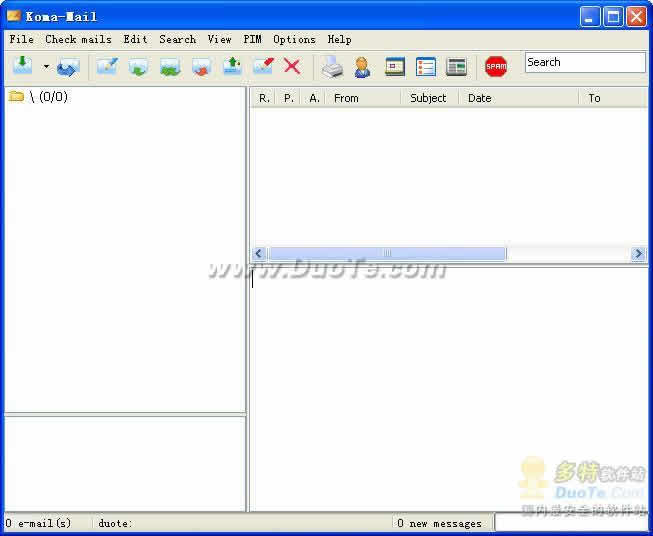Screen dimensions: 653x536
Task: Open the File menu
Action: (x=21, y=39)
